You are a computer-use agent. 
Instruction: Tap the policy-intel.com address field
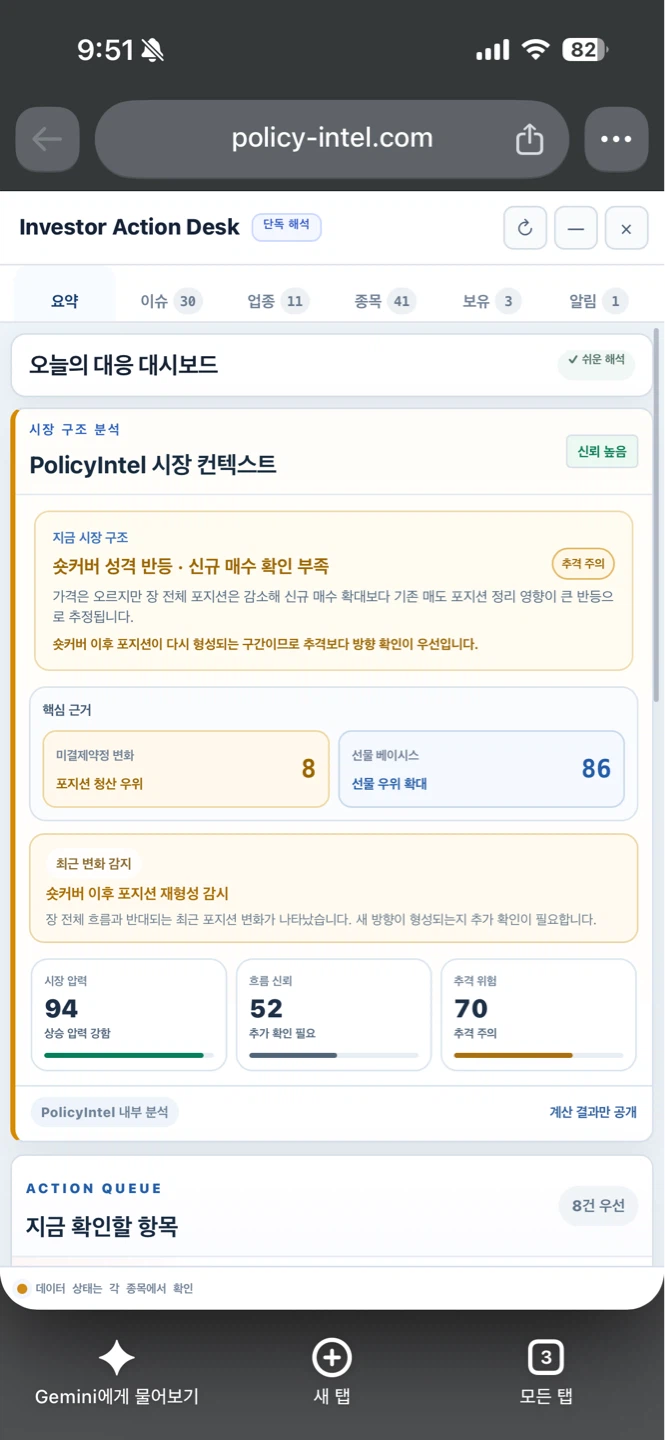(332, 139)
